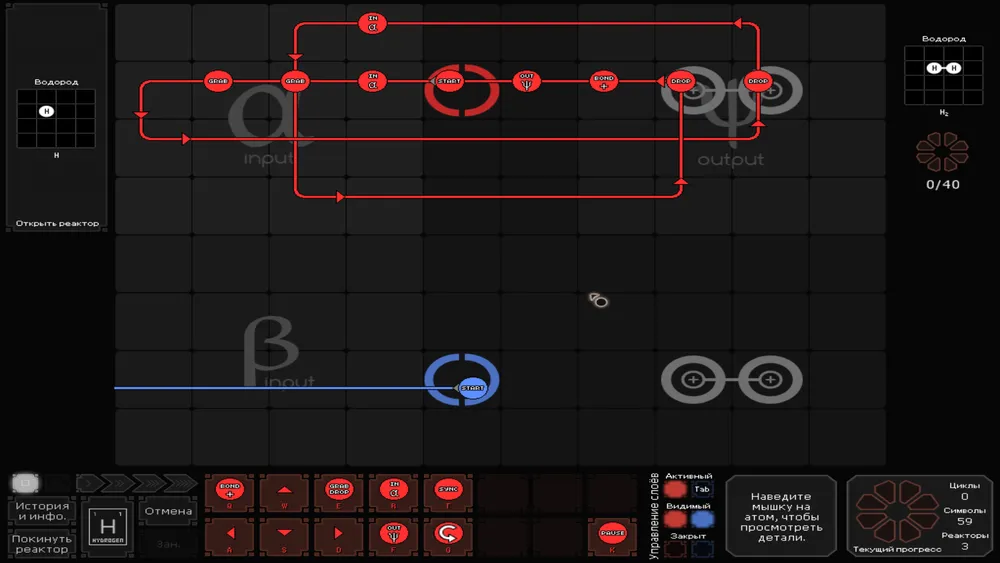Pick the up arrow (W) palette tile
Viewport: 1000px width, 563px height.
[x=284, y=491]
